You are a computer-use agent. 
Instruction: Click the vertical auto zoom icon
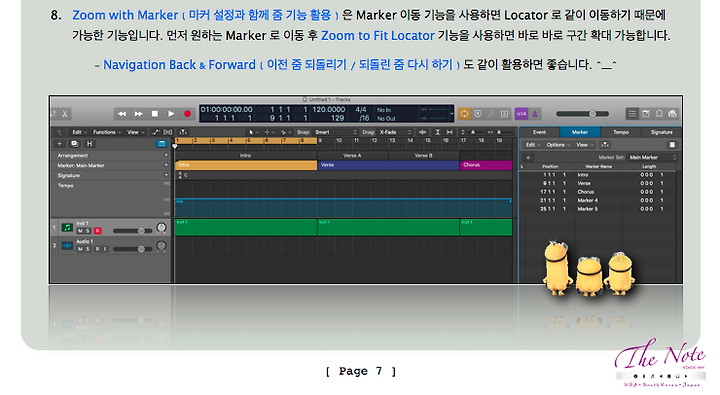pos(438,132)
